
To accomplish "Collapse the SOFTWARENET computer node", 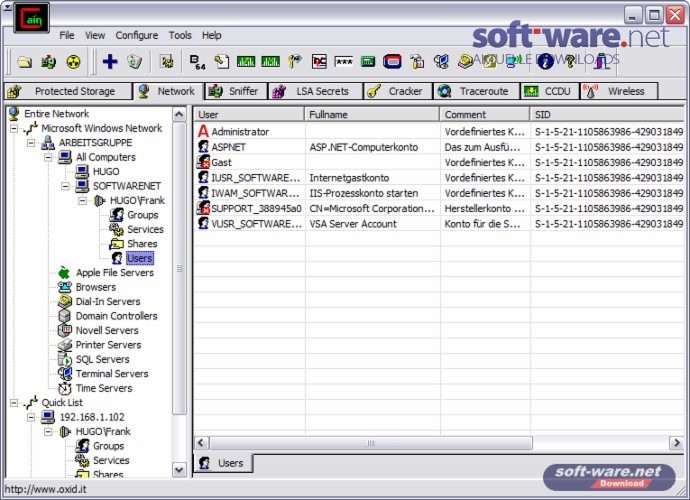I will point(65,186).
